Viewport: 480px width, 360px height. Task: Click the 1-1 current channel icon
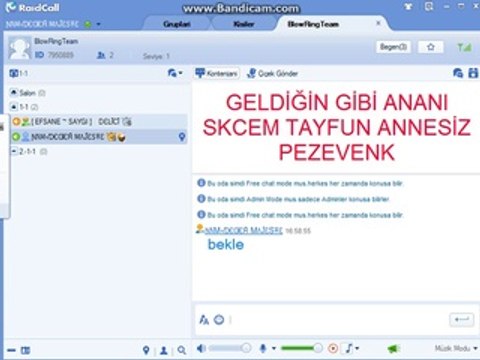click(x=13, y=73)
